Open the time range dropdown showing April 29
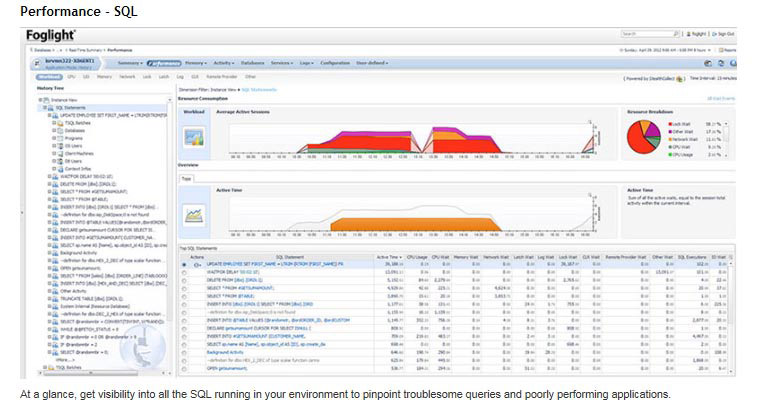The image size is (757, 409). [x=664, y=50]
